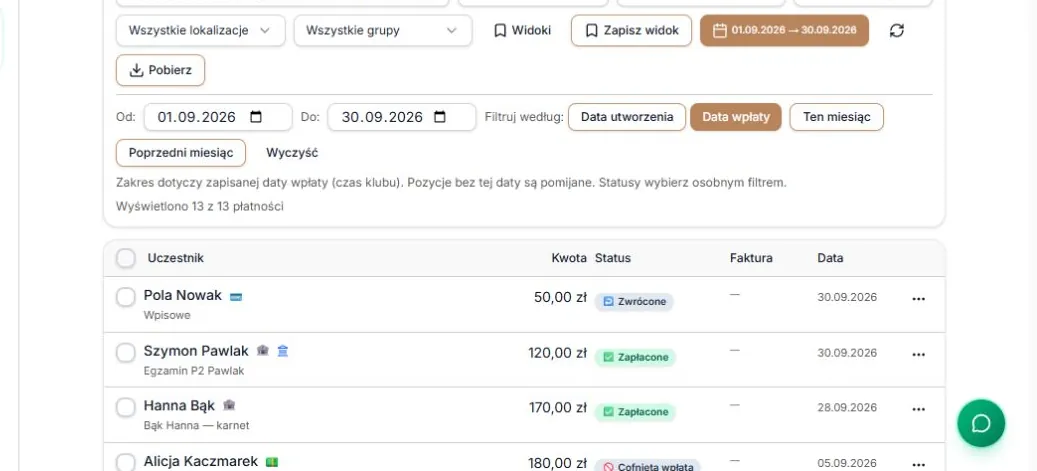This screenshot has height=471, width=1037.
Task: Click Zapłacone badge in Hanna Bąk row
Action: coord(635,412)
